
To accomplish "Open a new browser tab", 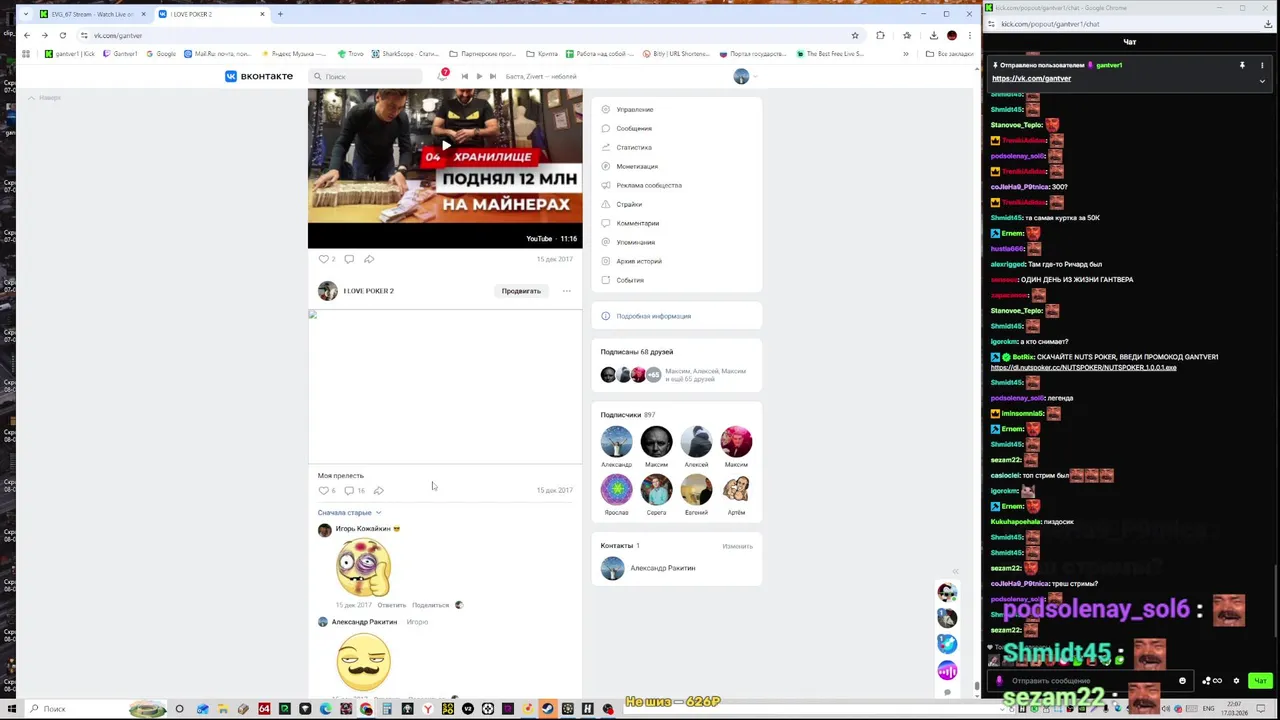I will tap(280, 14).
